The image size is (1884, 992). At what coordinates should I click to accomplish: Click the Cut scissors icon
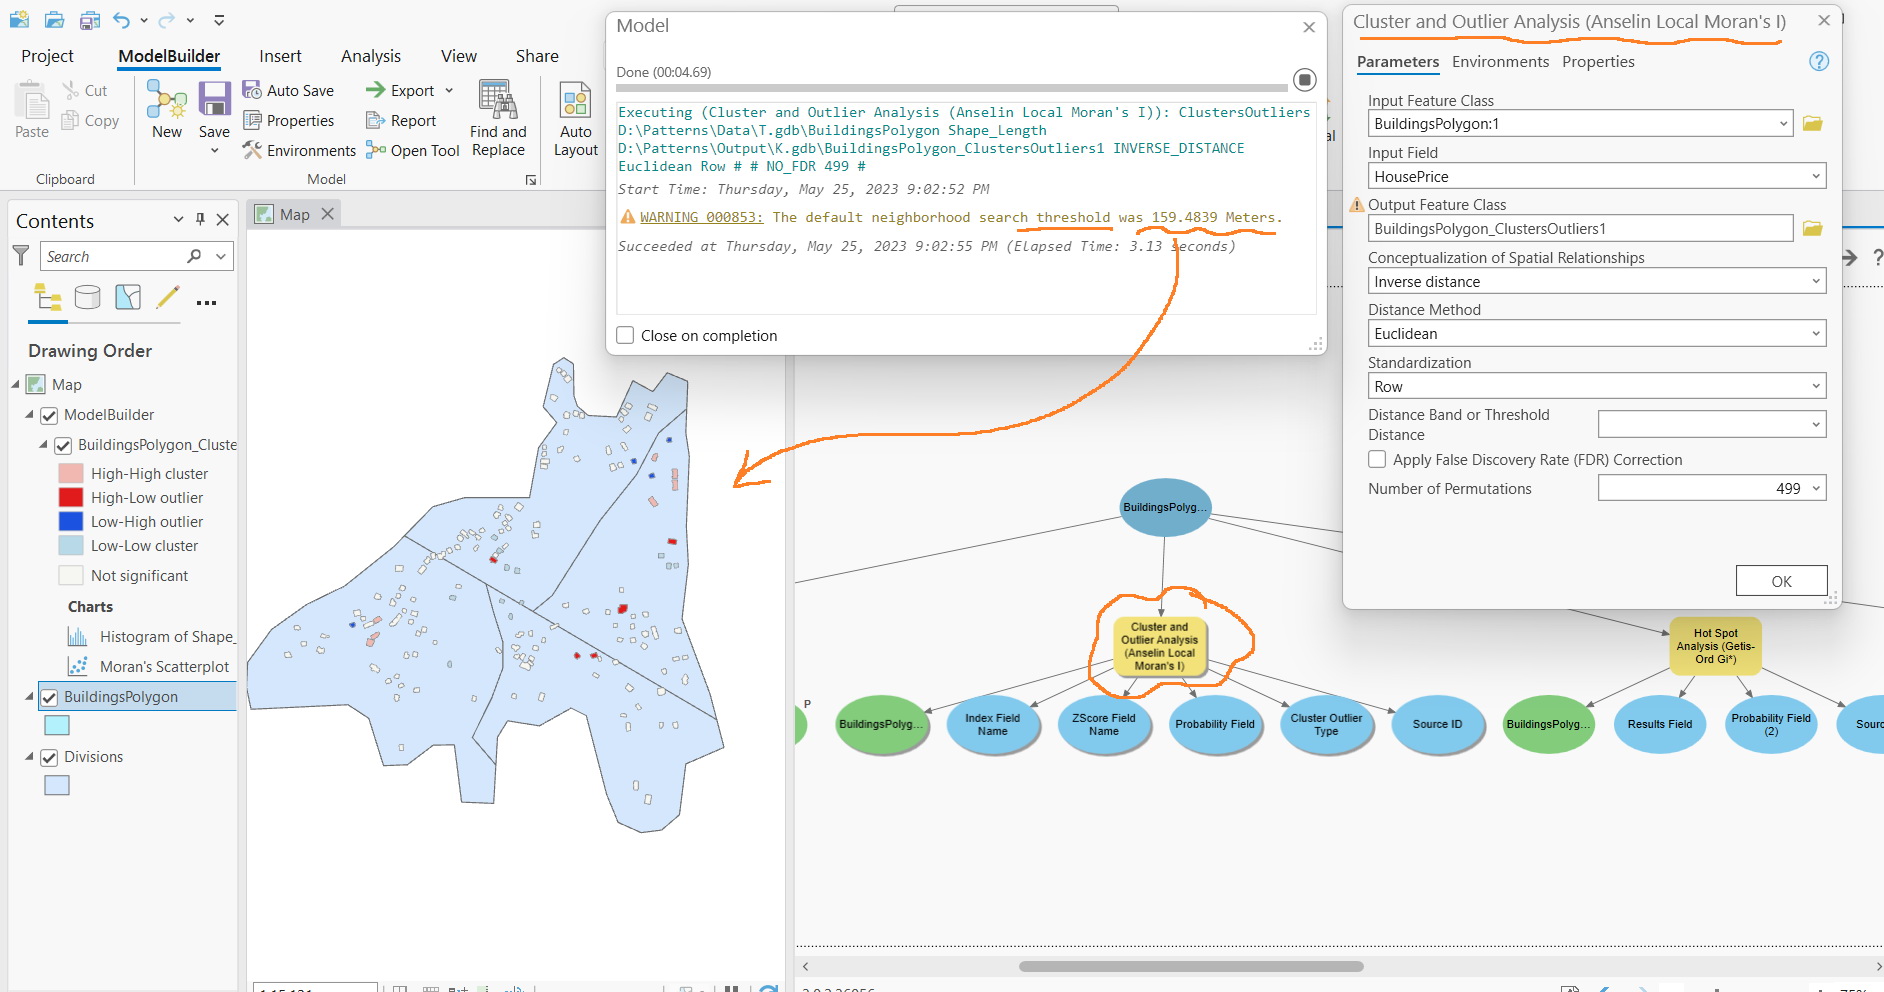click(71, 90)
